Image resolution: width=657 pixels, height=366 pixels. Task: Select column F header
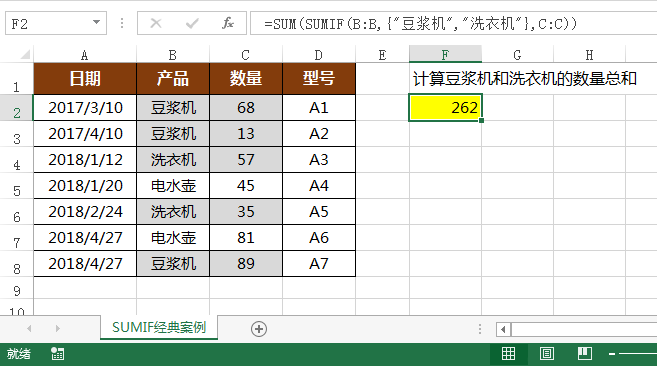tap(445, 55)
